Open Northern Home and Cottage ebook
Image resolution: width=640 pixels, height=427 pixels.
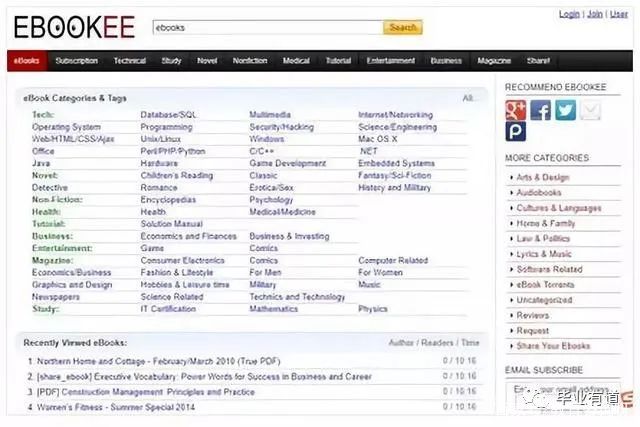pyautogui.click(x=158, y=361)
